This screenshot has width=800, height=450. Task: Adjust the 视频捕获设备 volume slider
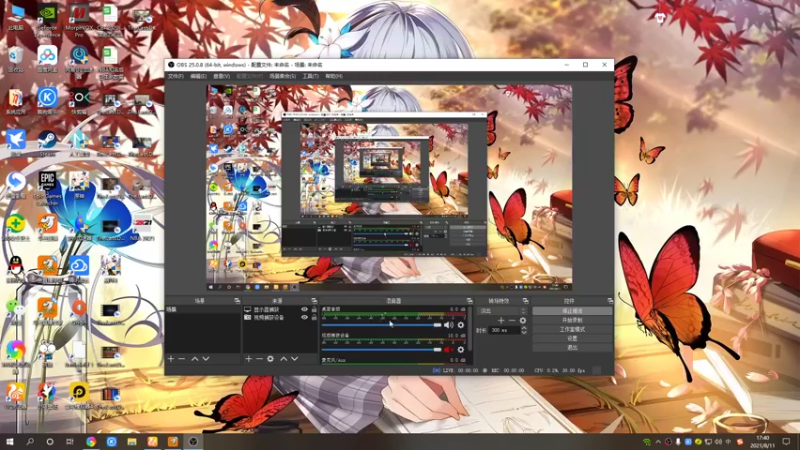coord(381,349)
